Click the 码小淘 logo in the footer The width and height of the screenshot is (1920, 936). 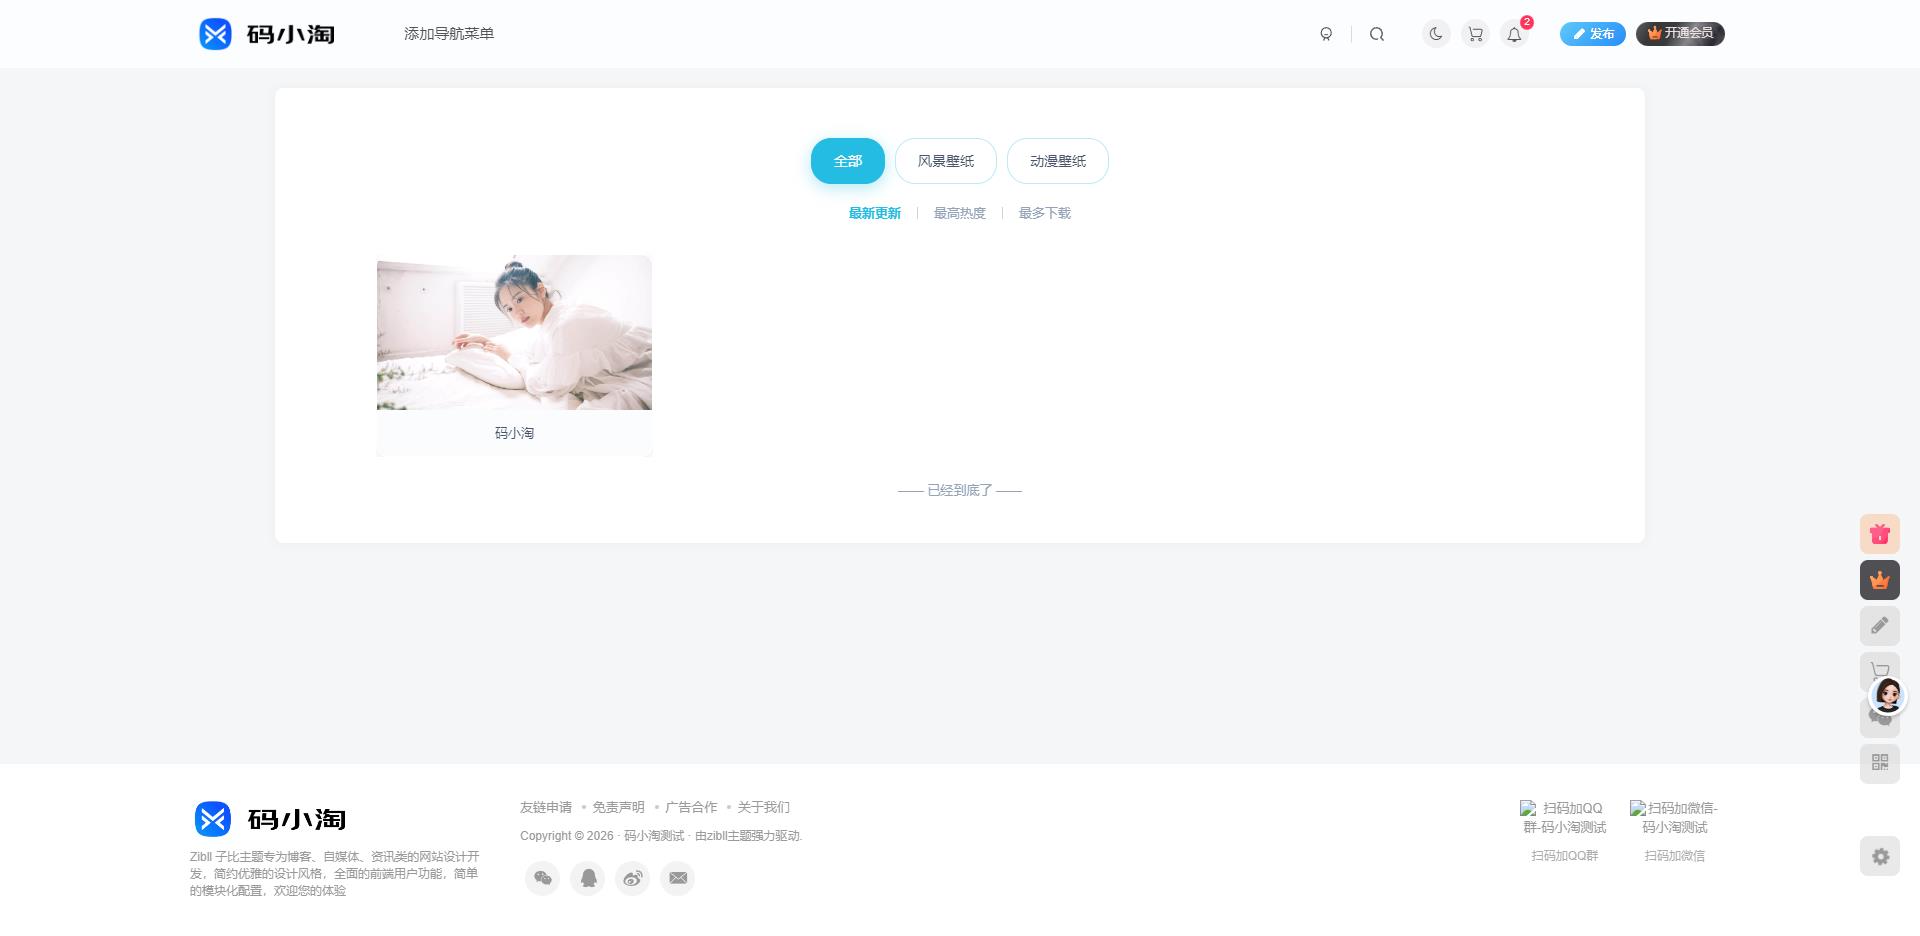point(270,819)
